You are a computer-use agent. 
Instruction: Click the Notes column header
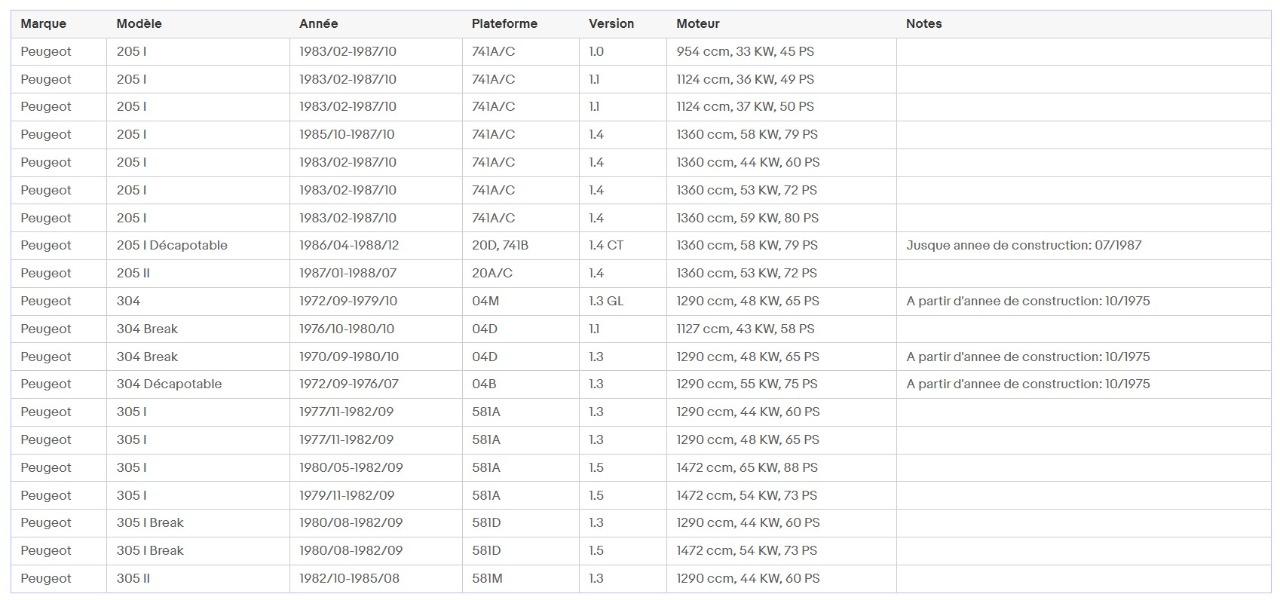(923, 24)
